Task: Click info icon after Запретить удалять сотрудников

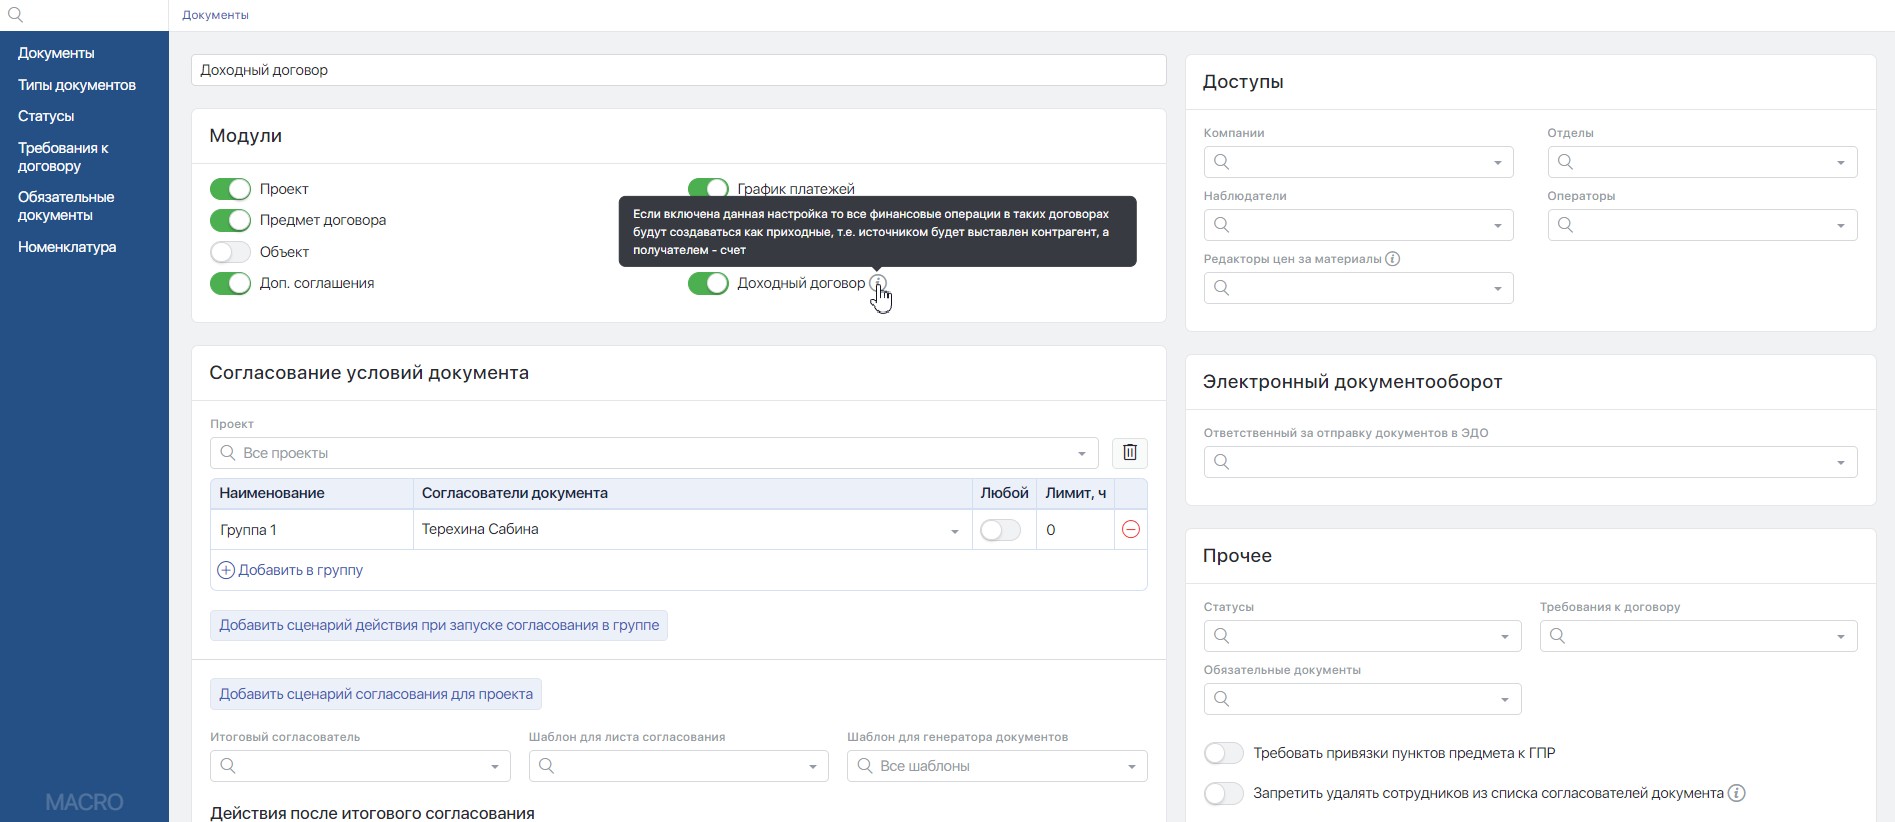Action: click(1736, 793)
